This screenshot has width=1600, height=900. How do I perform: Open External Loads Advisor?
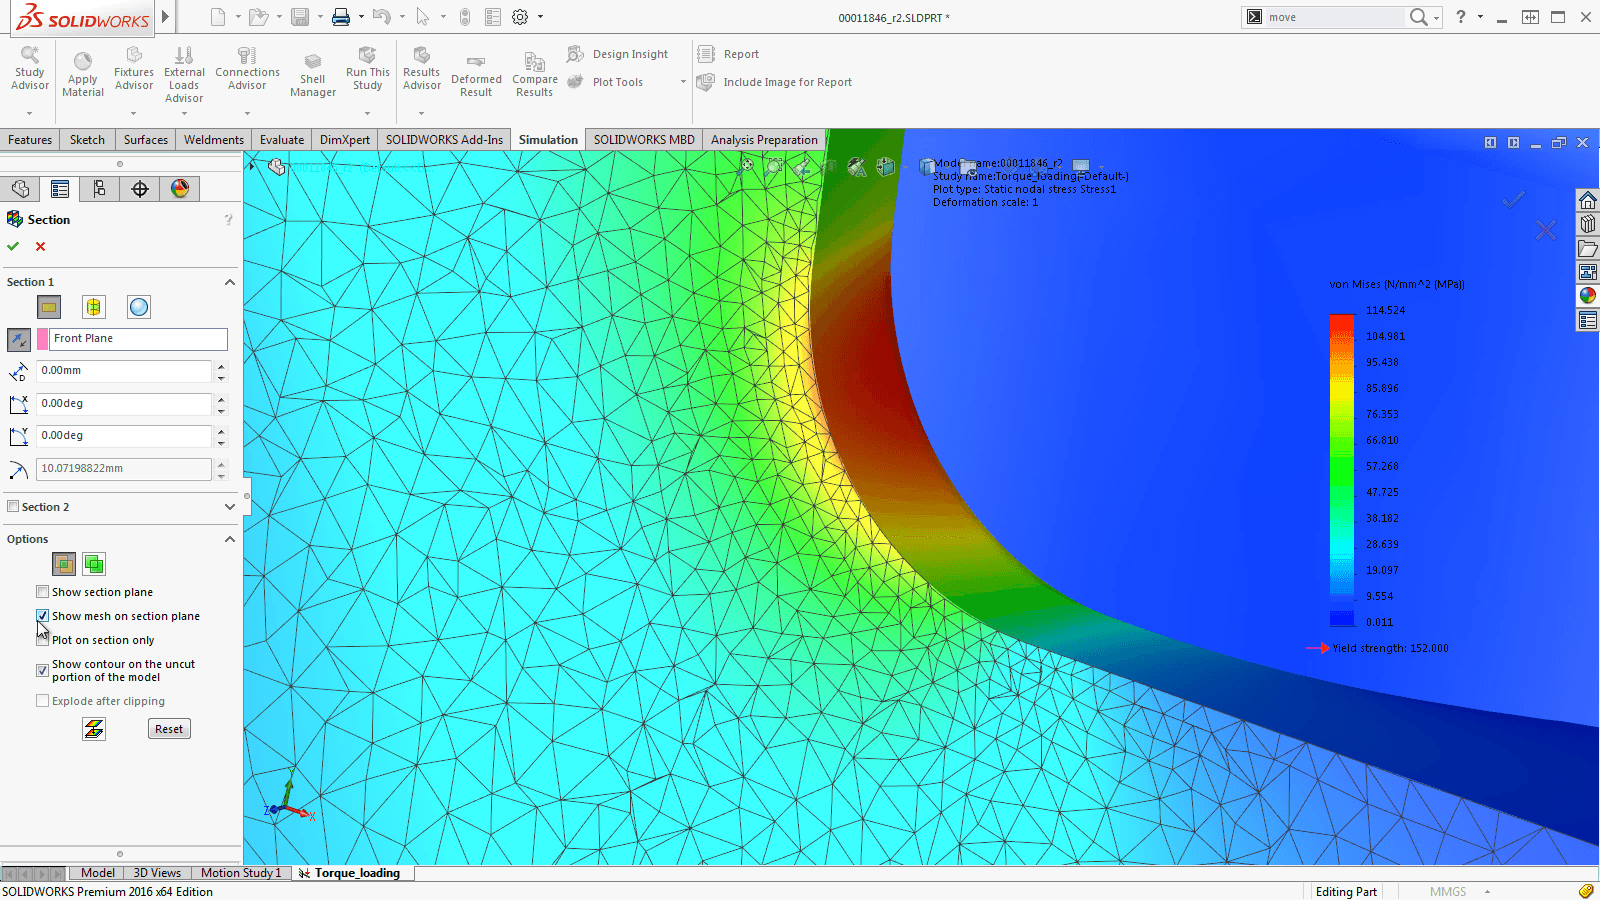(184, 74)
